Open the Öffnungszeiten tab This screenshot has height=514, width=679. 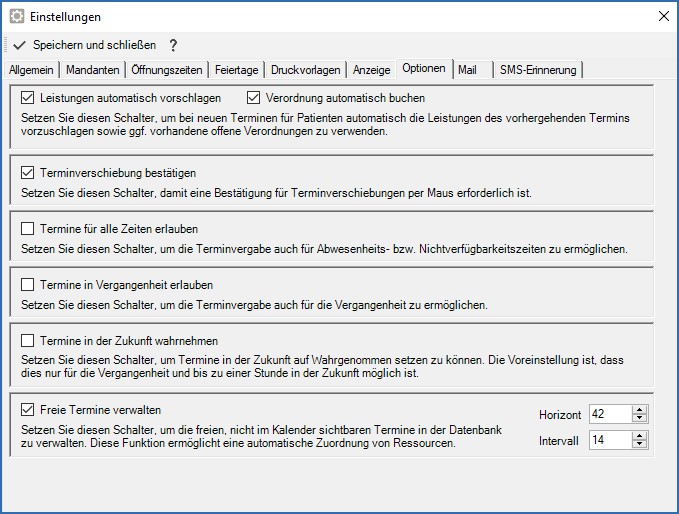(167, 70)
